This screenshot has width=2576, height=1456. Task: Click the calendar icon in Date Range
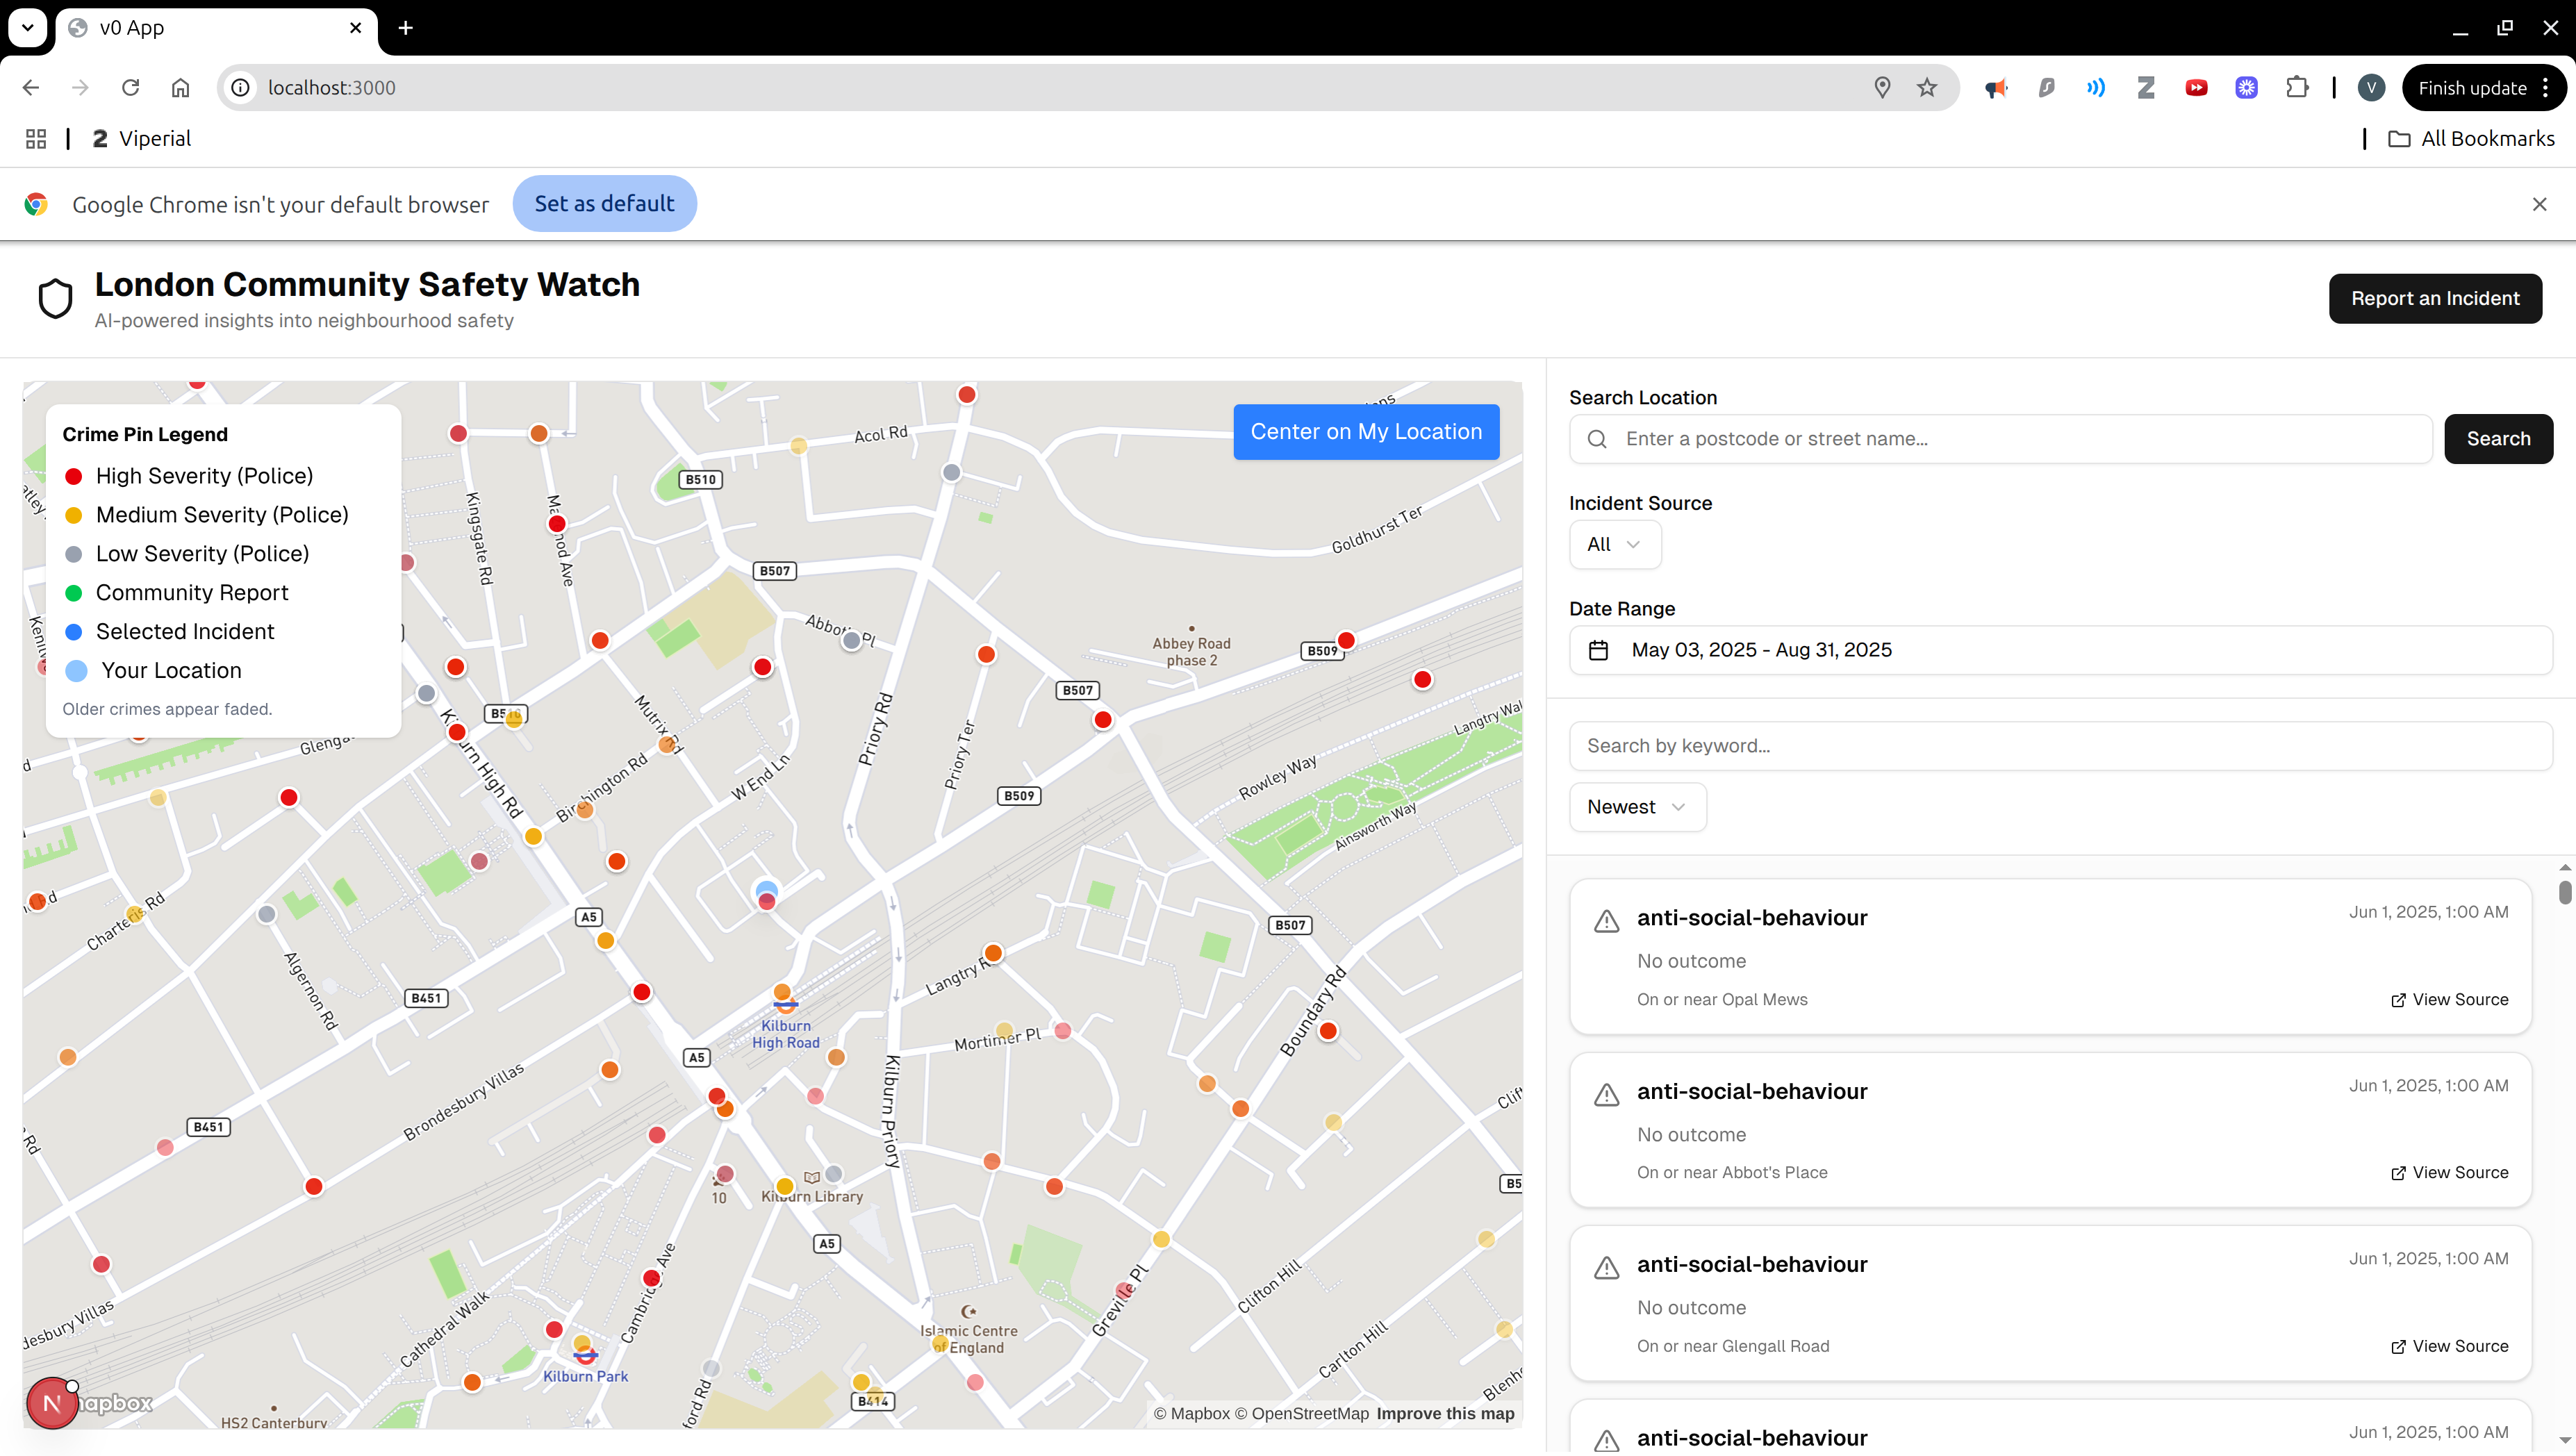1598,650
